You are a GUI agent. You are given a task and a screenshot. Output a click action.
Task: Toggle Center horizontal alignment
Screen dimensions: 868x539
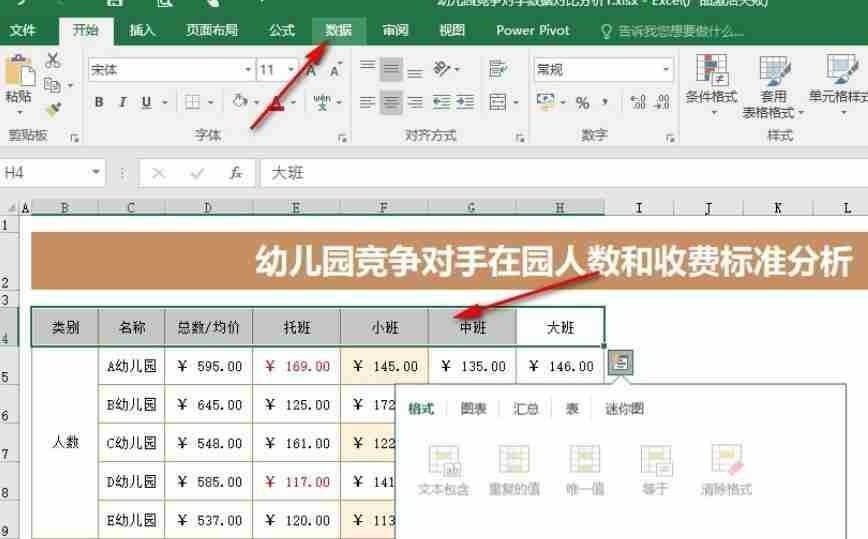tap(391, 102)
